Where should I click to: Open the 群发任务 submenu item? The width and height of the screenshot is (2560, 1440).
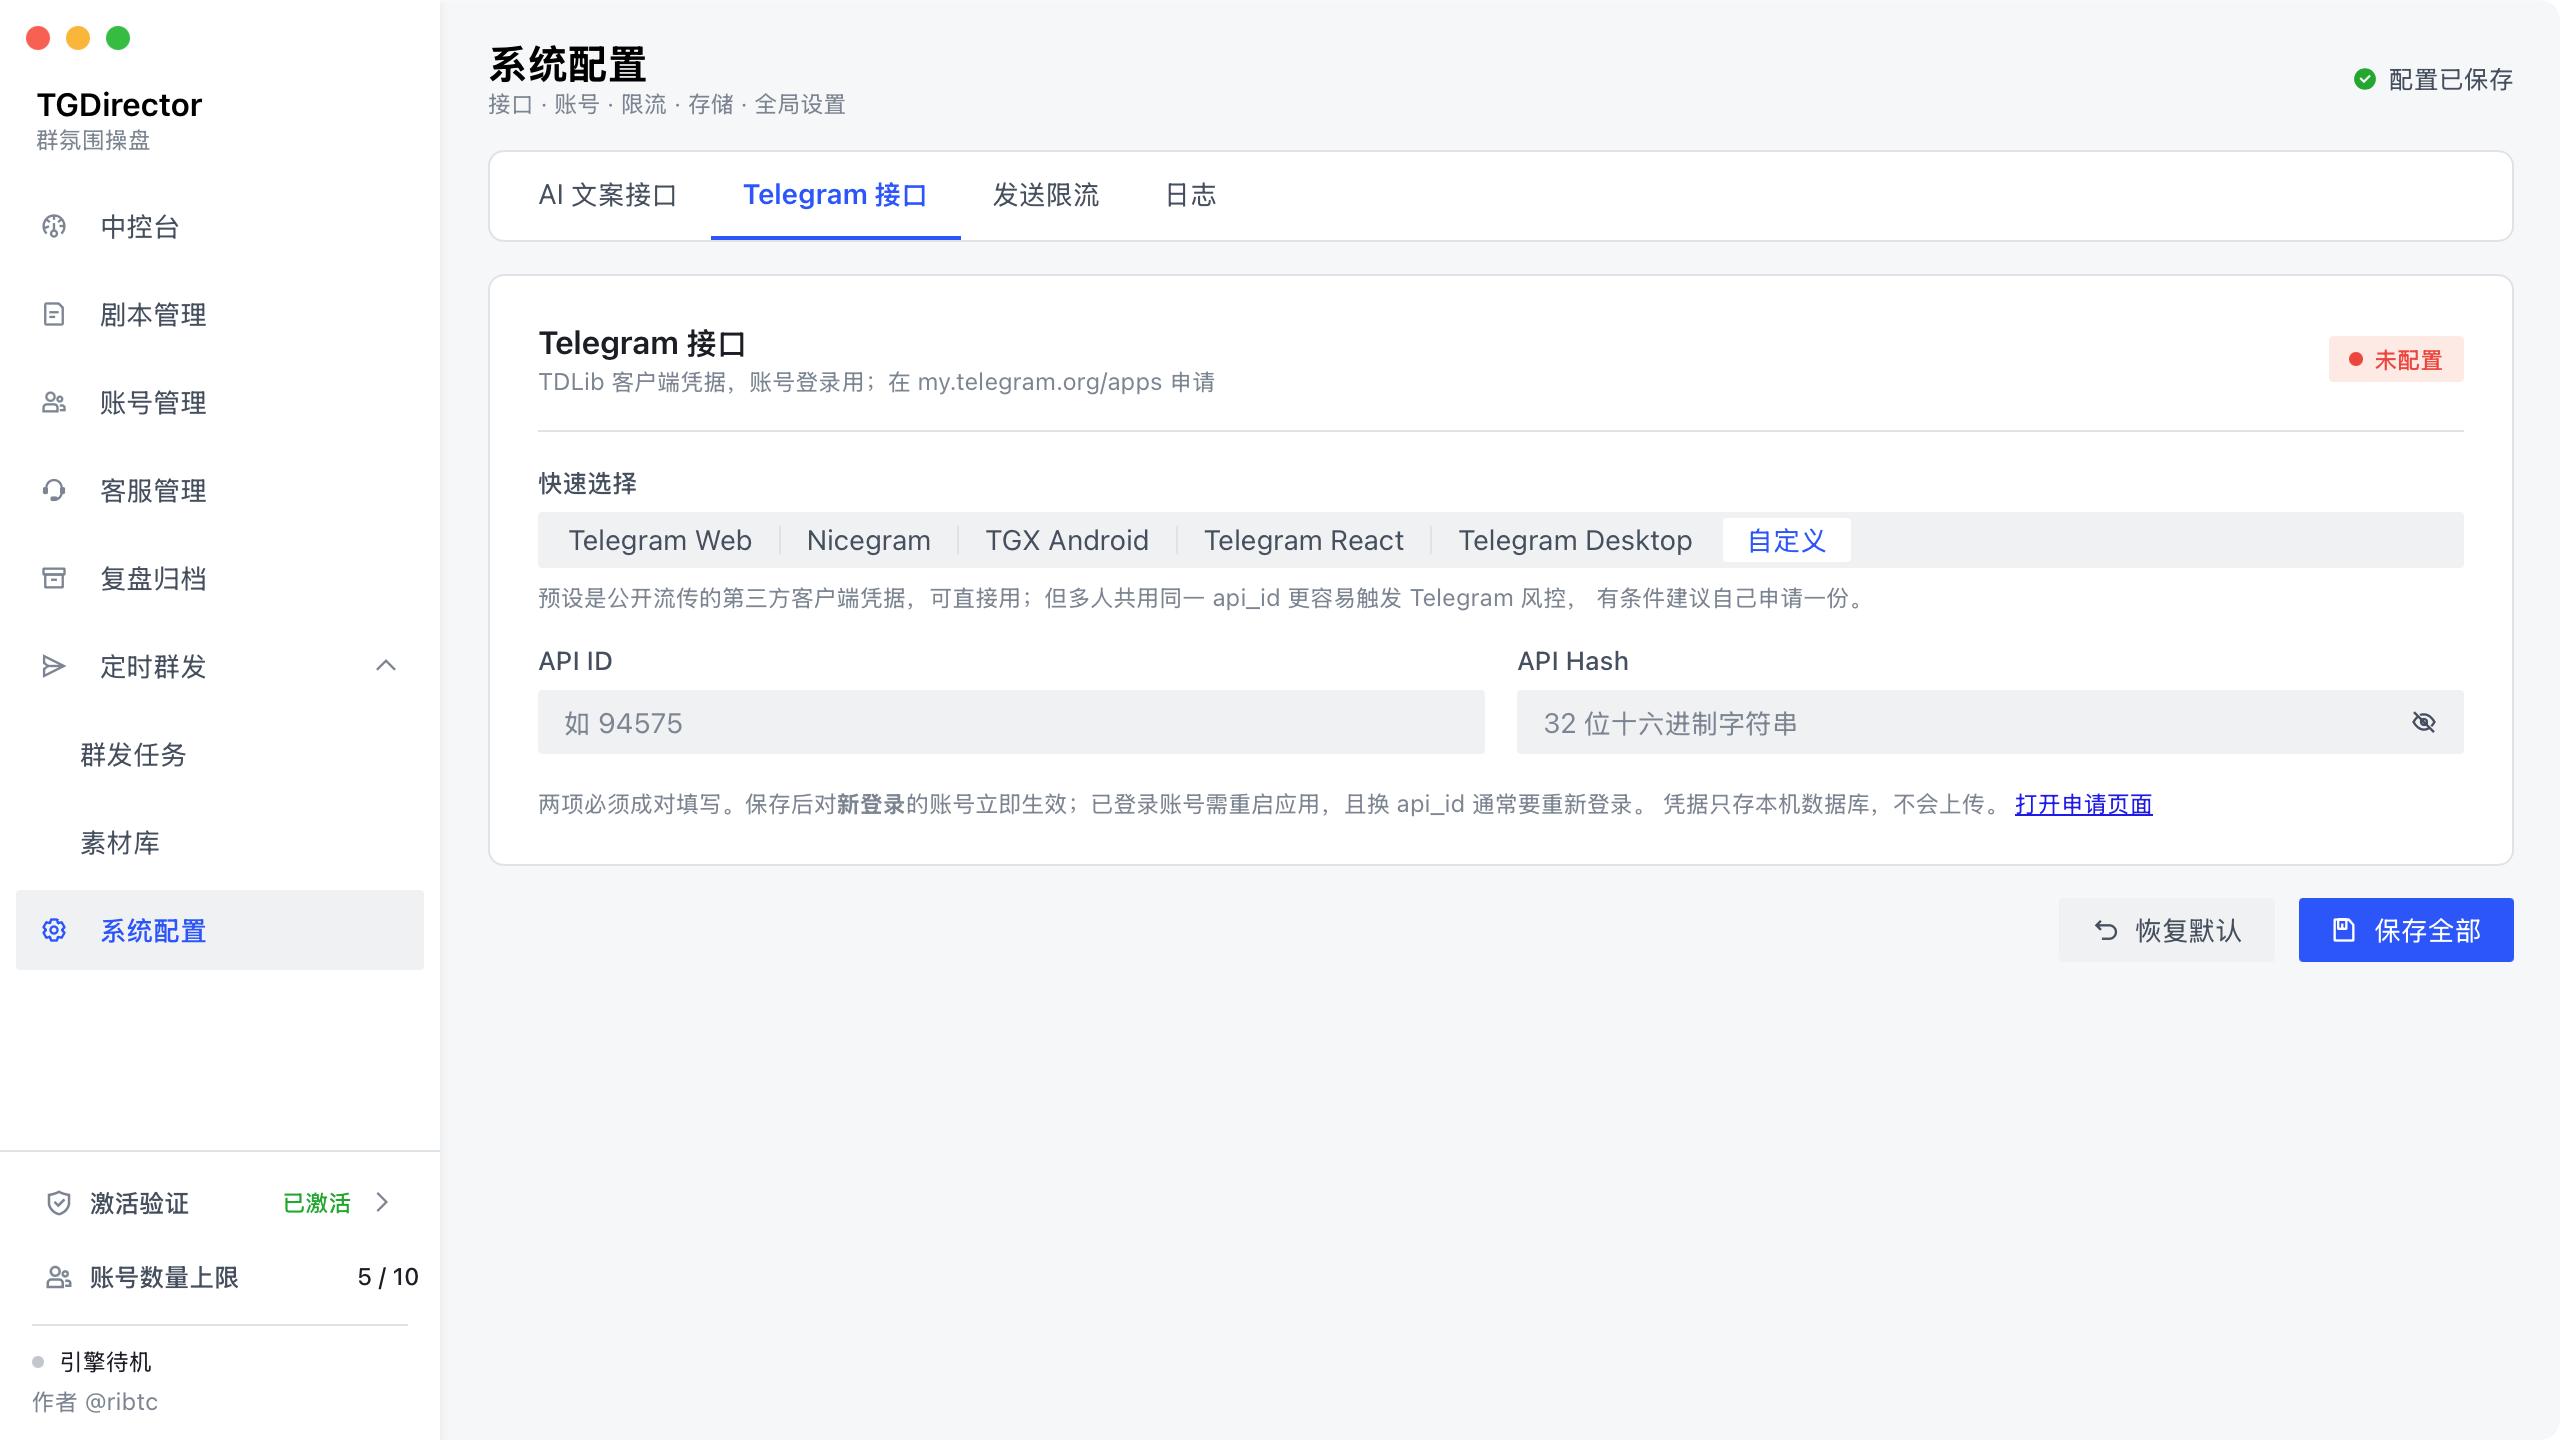click(x=220, y=755)
